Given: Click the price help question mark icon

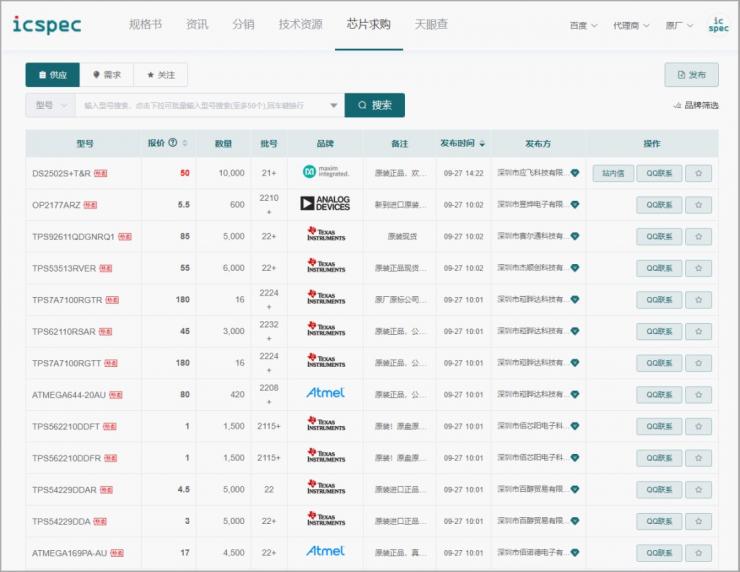Looking at the screenshot, I should [x=172, y=143].
